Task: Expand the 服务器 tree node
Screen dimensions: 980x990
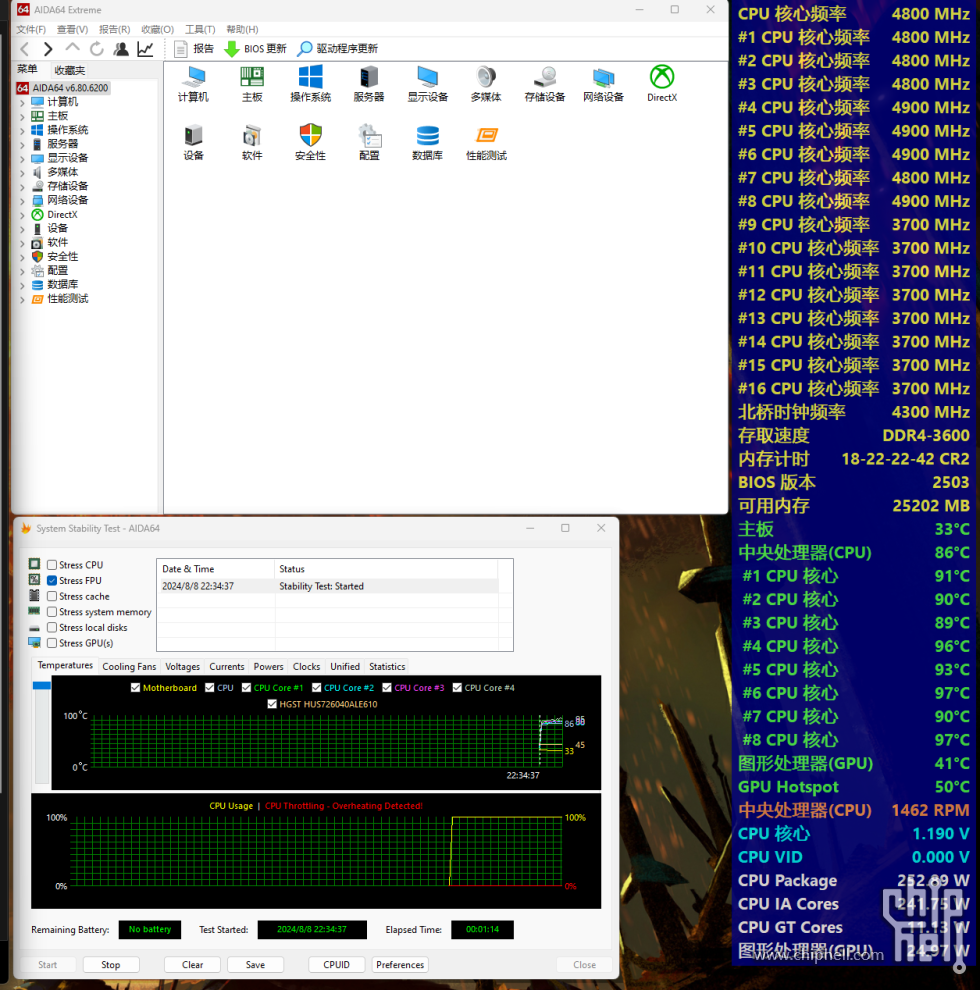Action: (x=23, y=145)
